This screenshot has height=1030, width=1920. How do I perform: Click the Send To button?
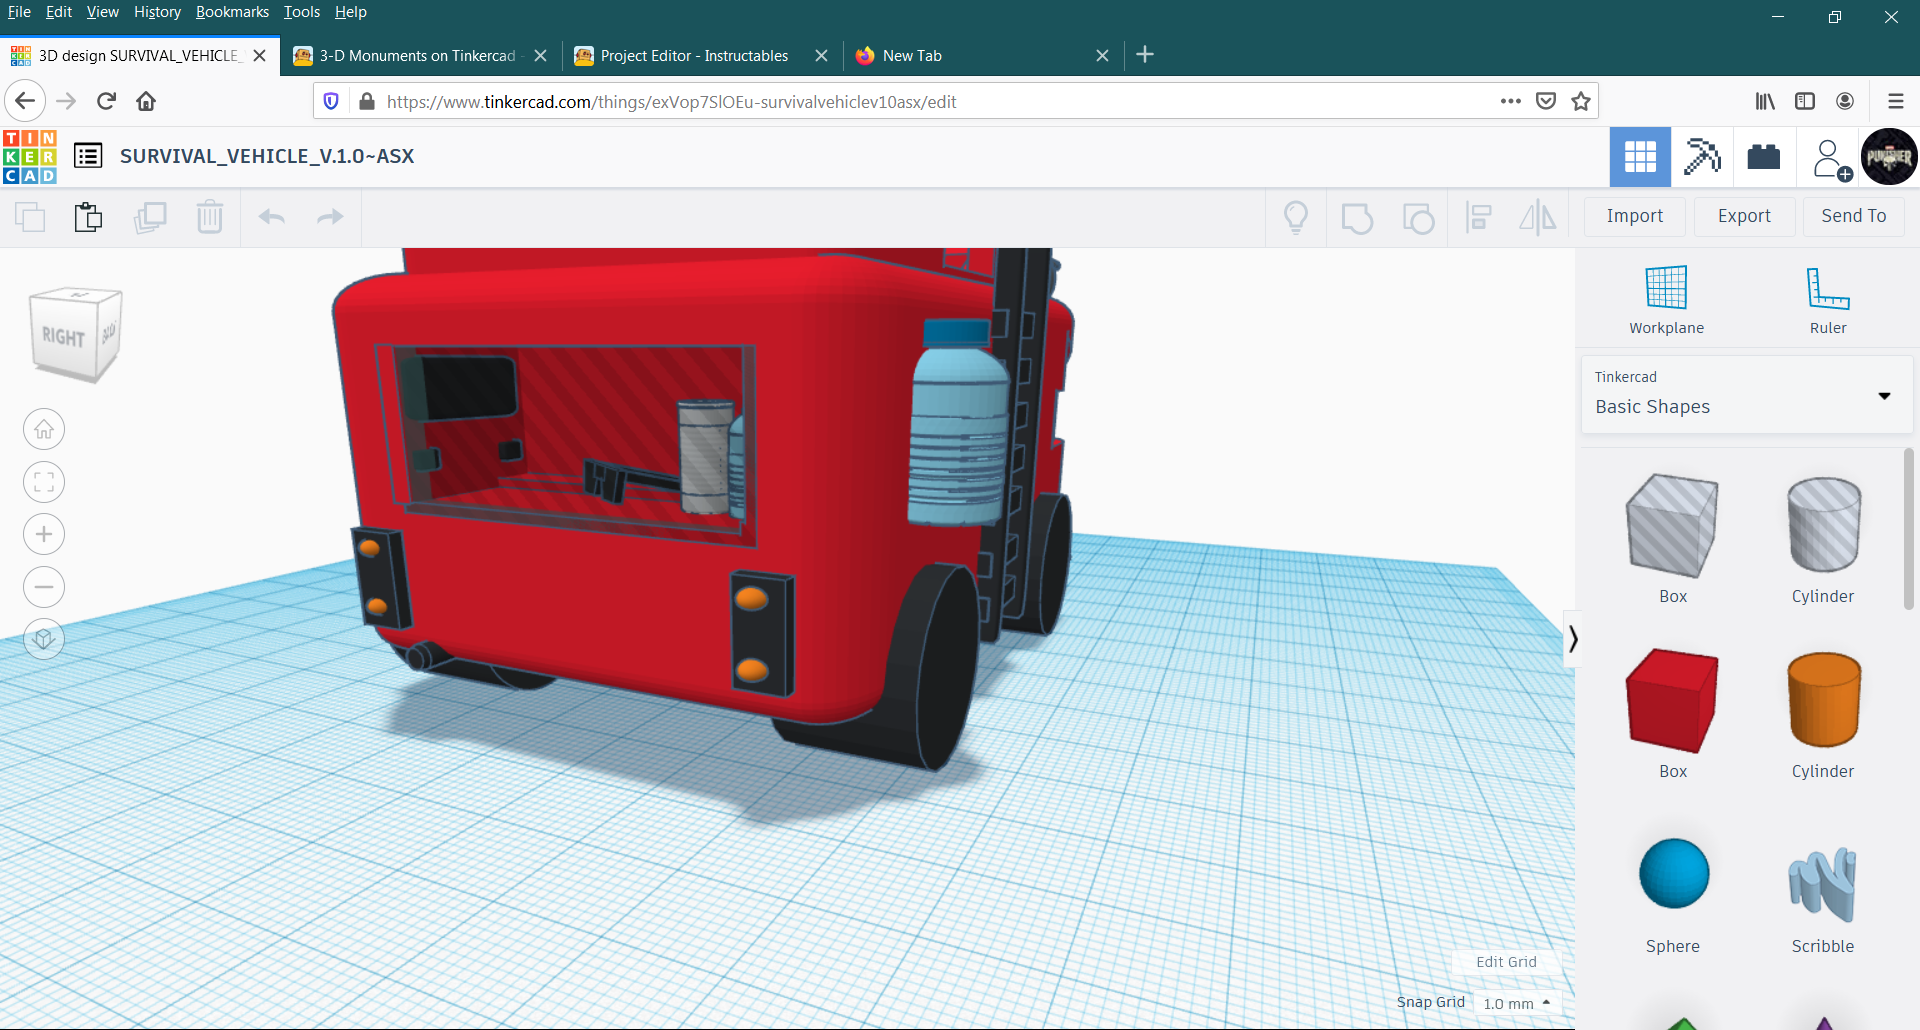point(1853,216)
